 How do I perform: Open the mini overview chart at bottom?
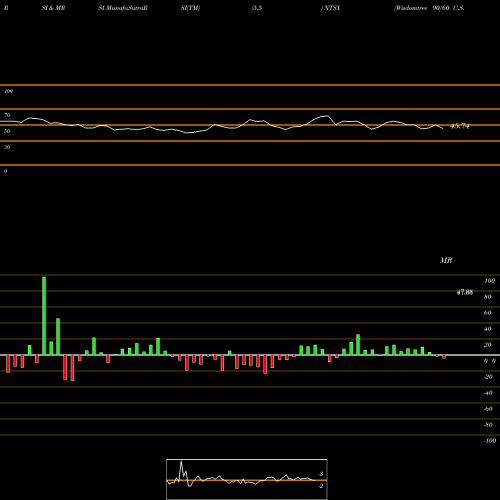(247, 479)
